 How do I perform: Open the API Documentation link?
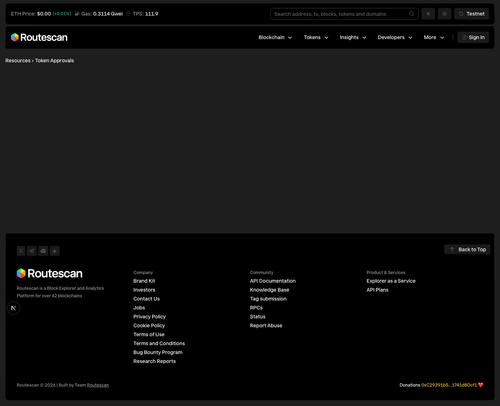273,281
